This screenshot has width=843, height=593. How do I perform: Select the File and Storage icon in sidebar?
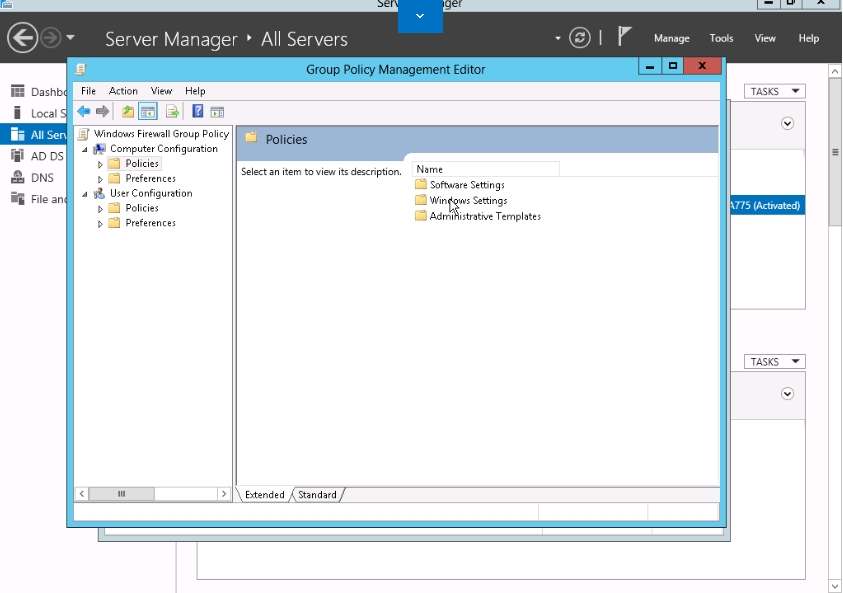click(x=18, y=199)
